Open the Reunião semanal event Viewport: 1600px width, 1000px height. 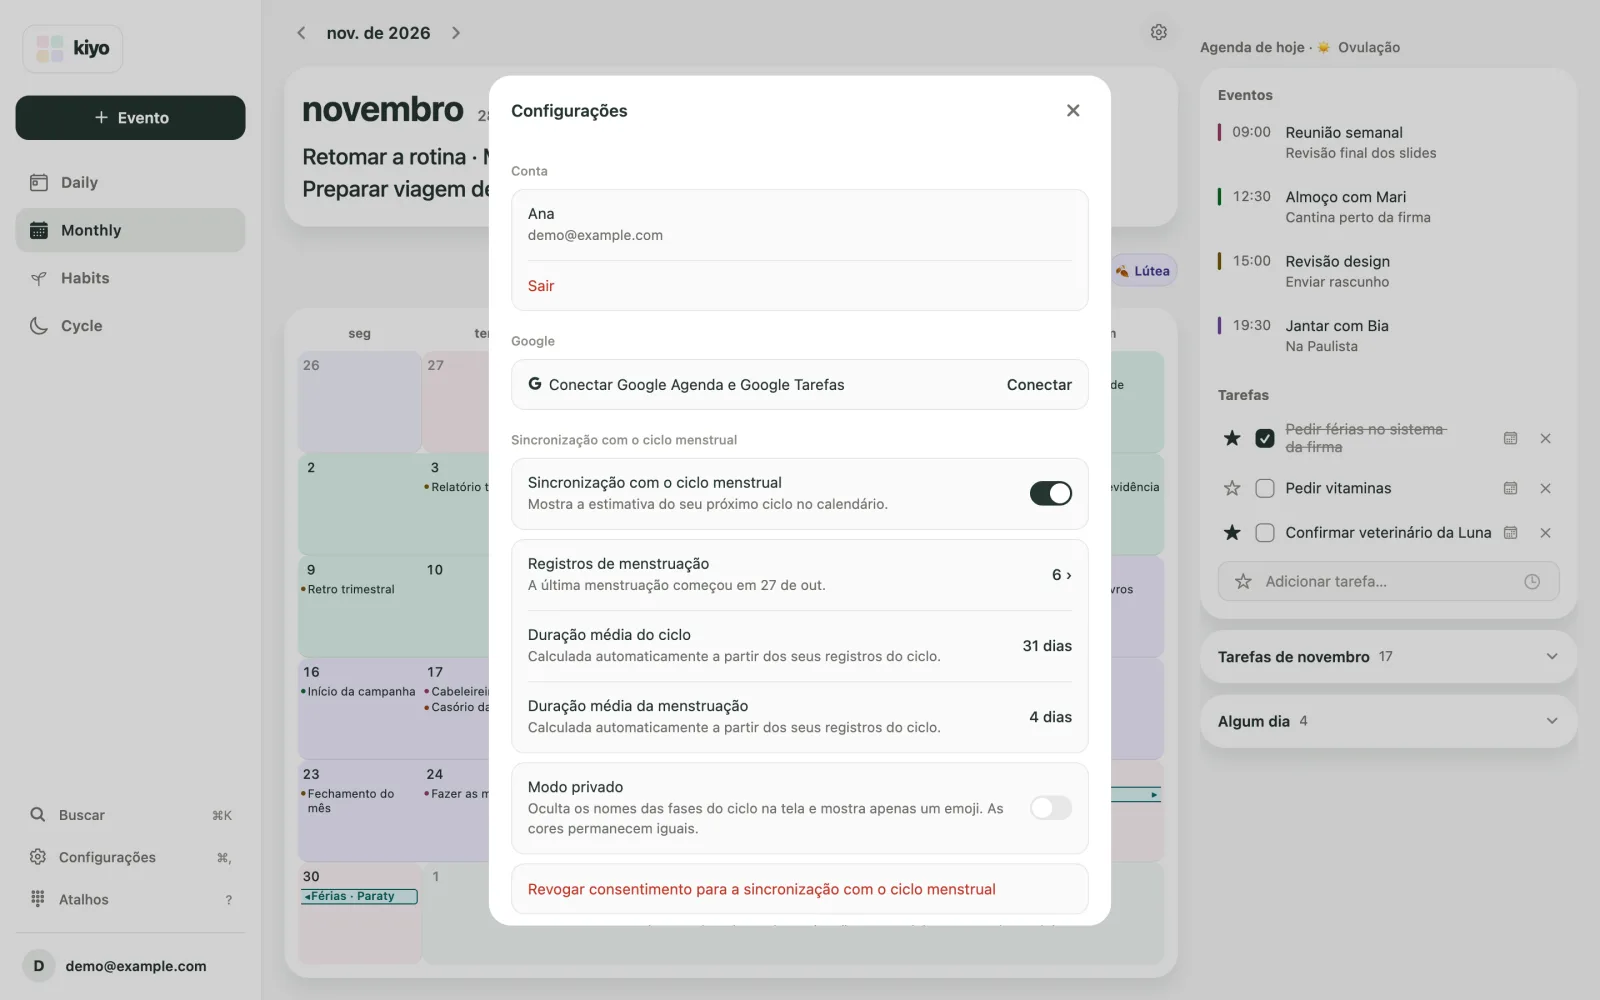coord(1388,142)
